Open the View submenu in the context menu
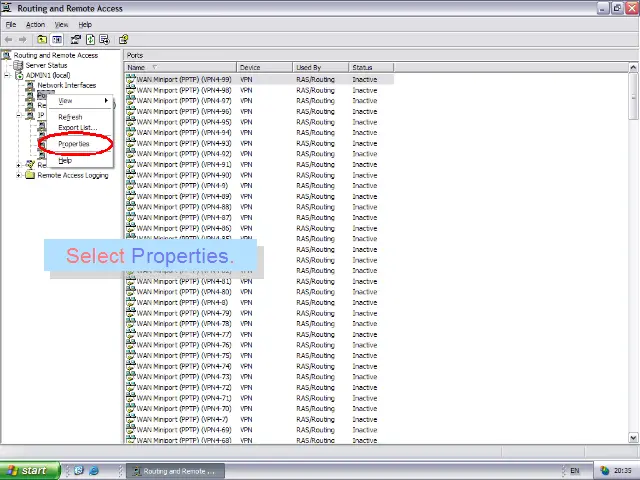 [x=80, y=100]
